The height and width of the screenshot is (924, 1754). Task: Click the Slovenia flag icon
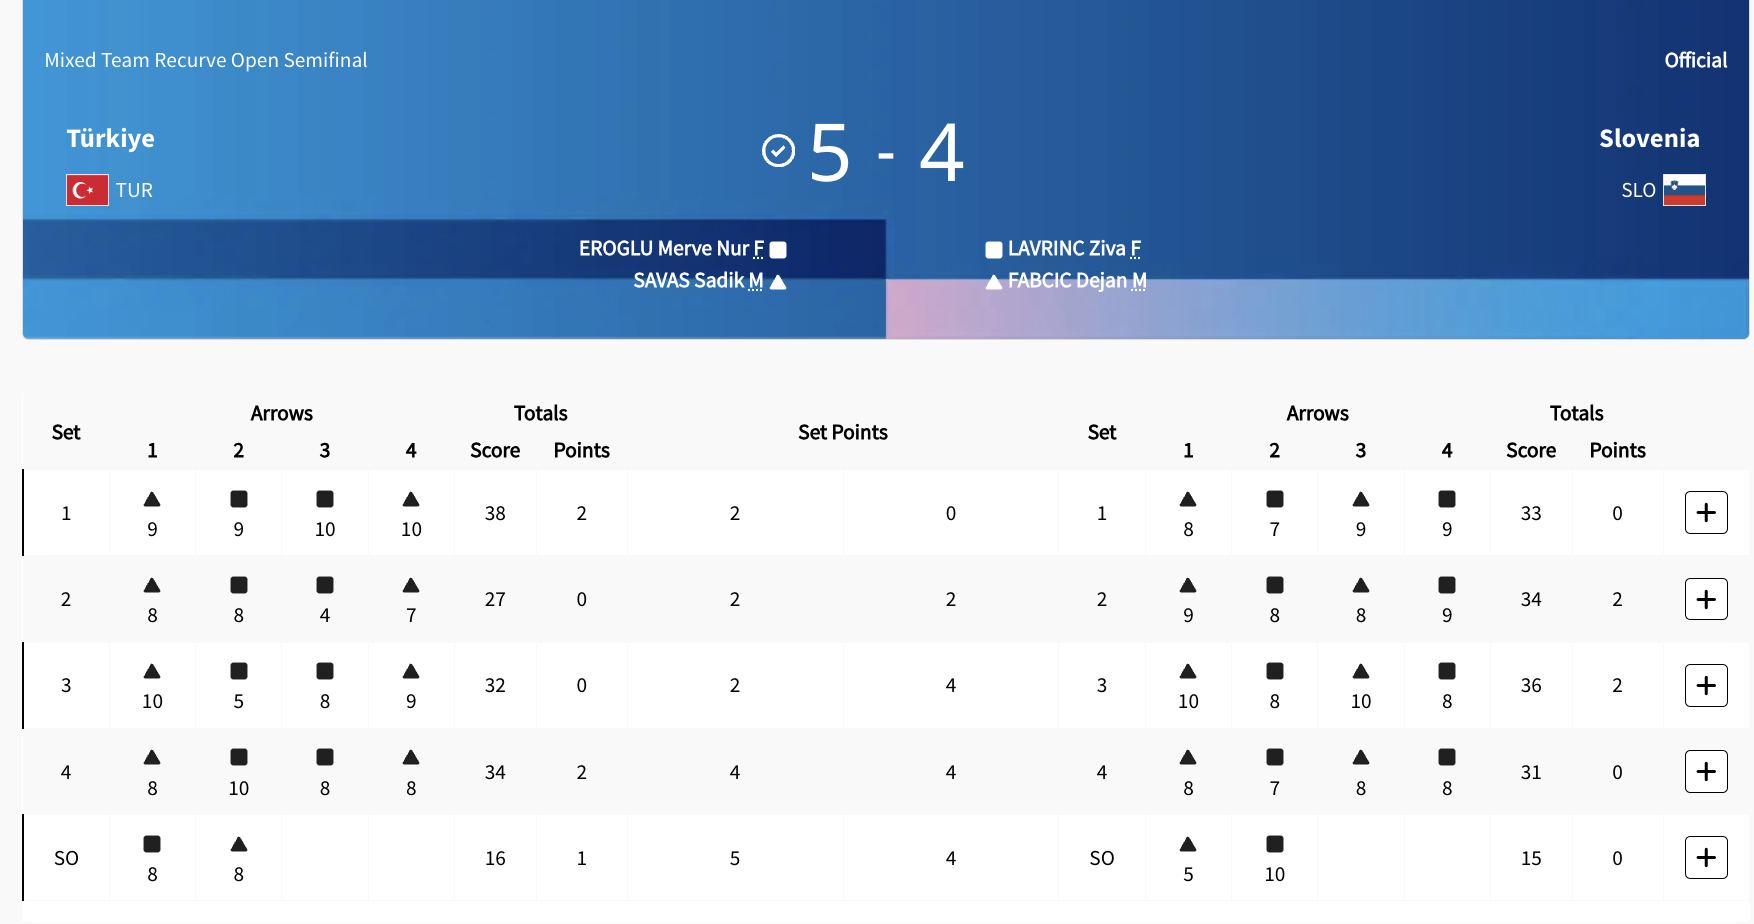(x=1684, y=190)
